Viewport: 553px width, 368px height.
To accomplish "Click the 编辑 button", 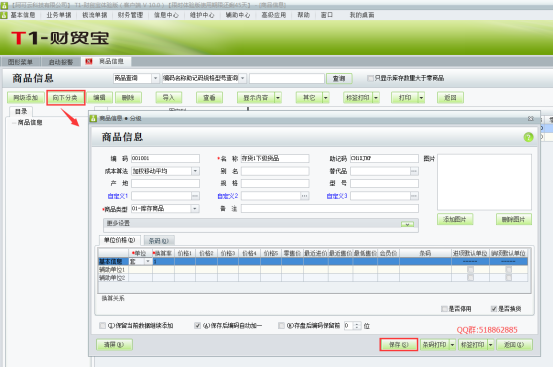I will (x=99, y=98).
